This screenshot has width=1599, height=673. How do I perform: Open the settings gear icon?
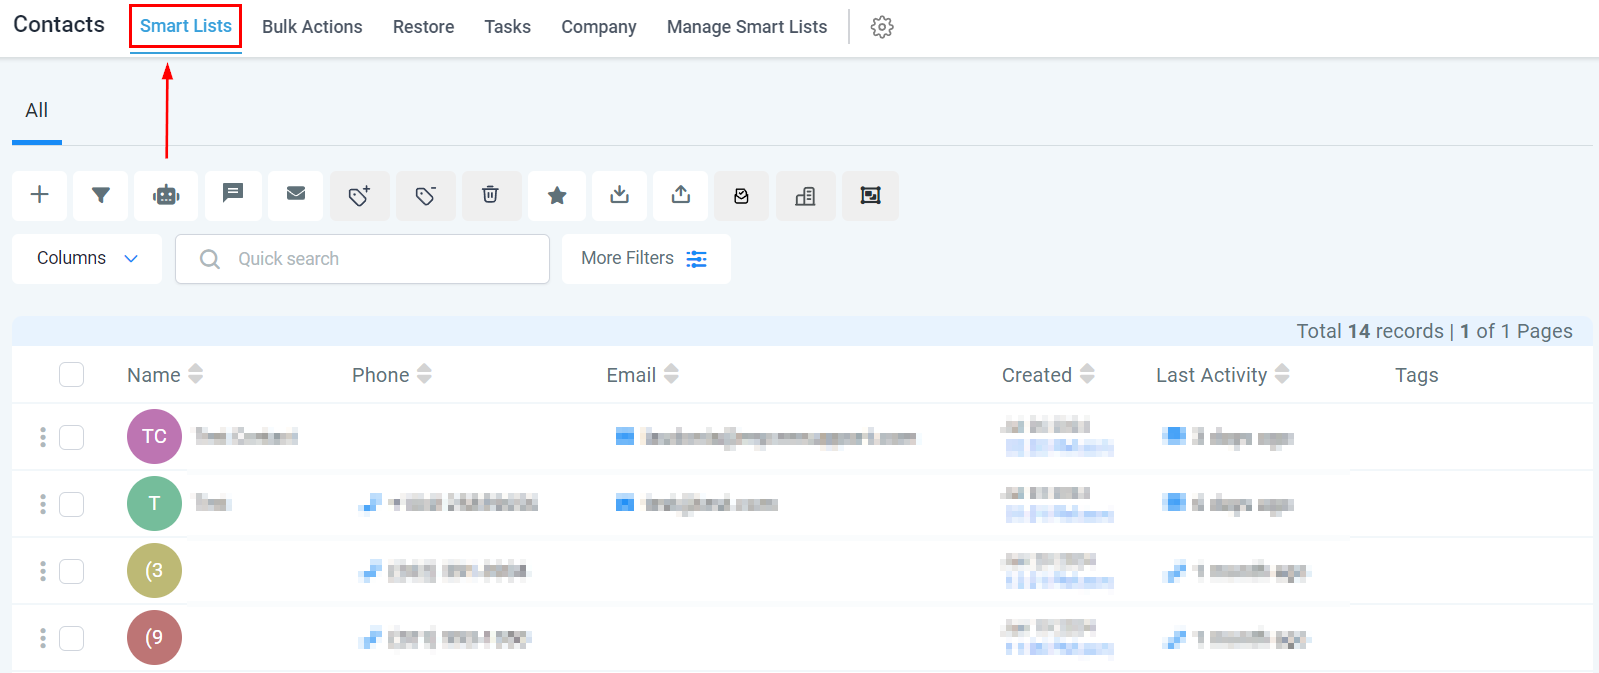click(x=881, y=27)
